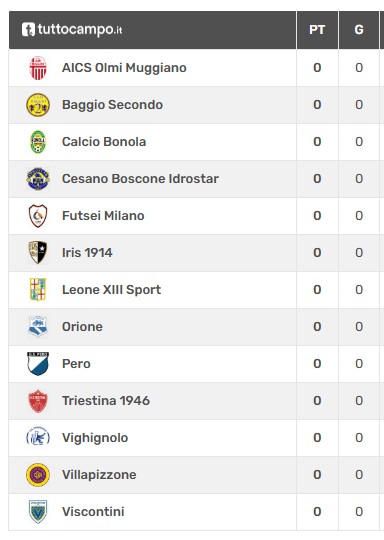Click the Orione team logo

click(38, 326)
